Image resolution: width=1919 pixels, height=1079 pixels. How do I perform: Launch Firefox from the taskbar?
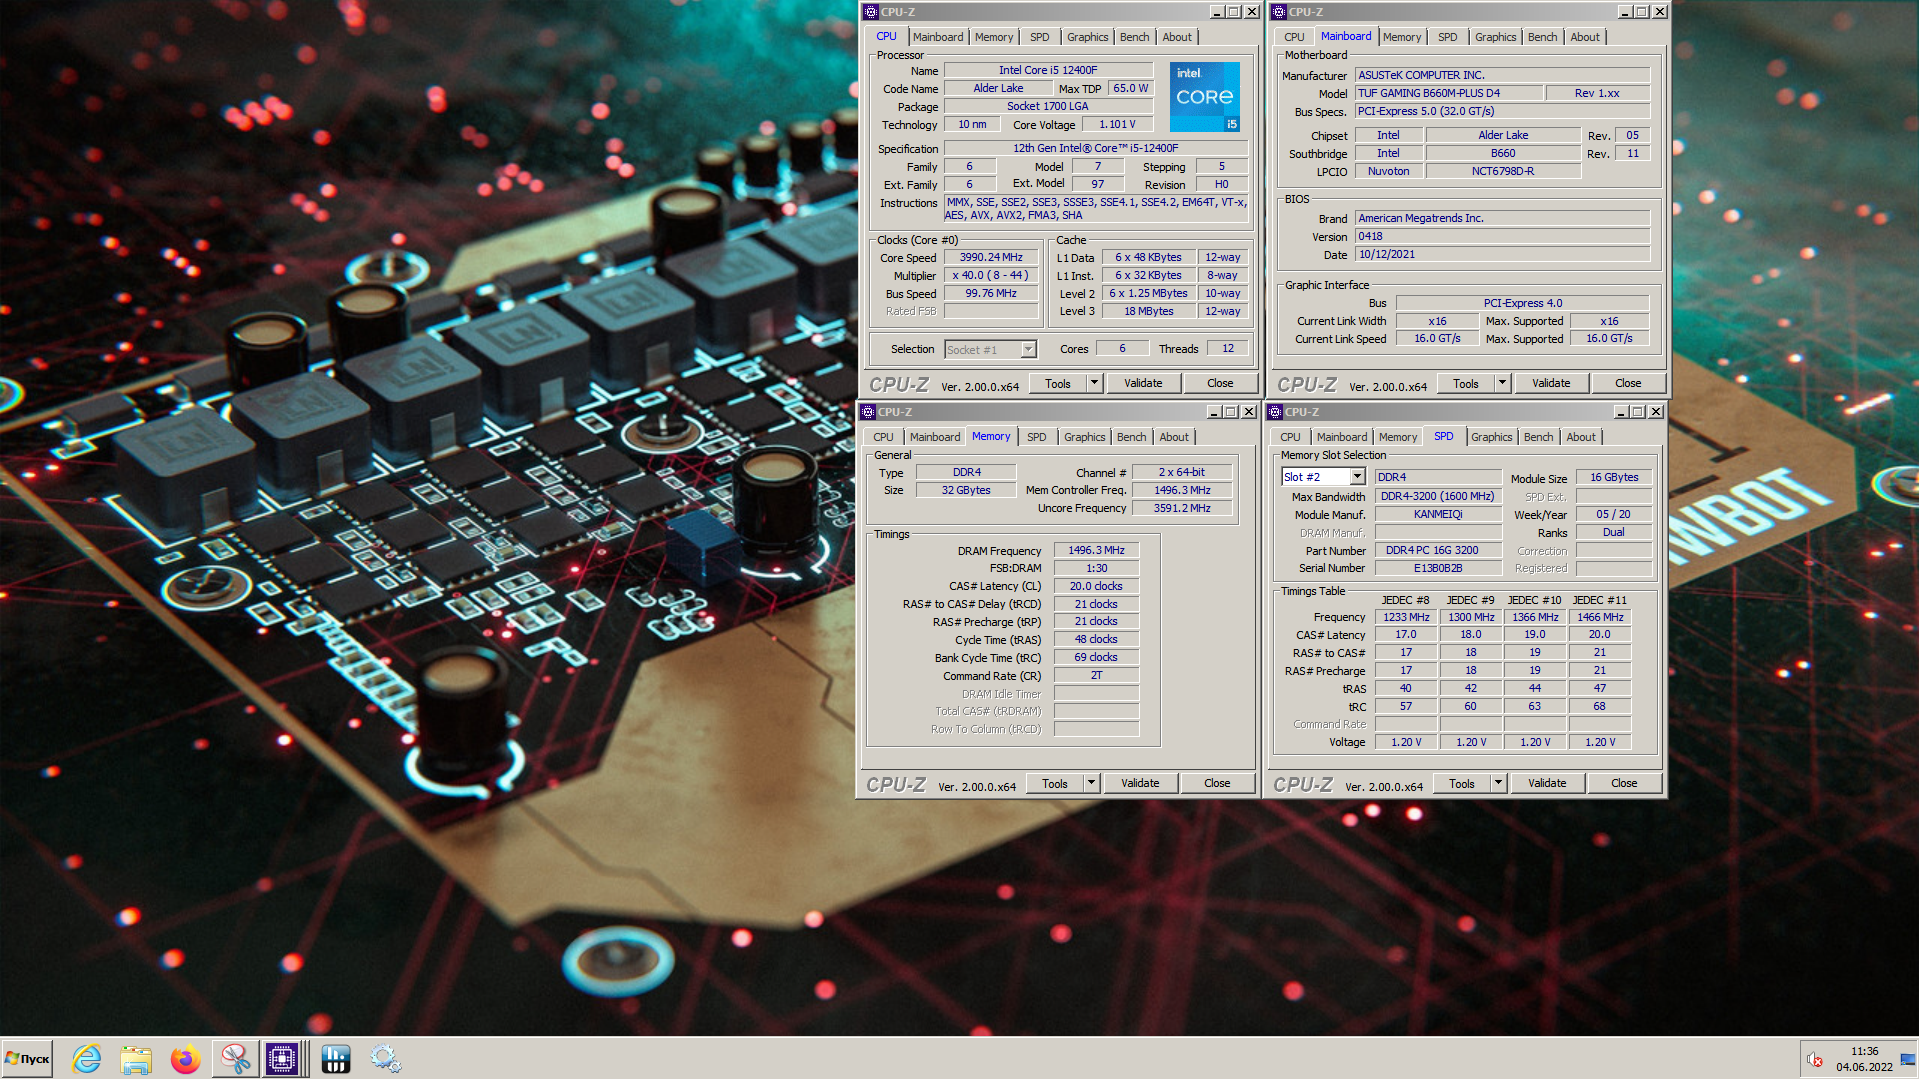click(186, 1059)
